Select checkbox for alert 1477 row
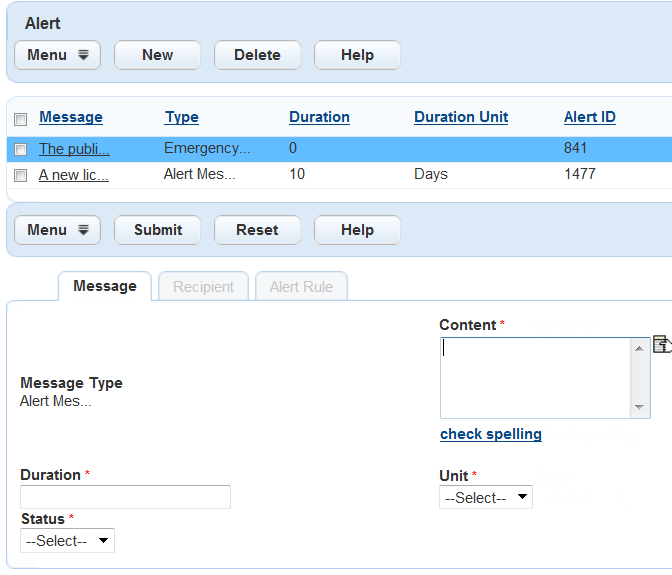Image resolution: width=672 pixels, height=575 pixels. coord(20,175)
